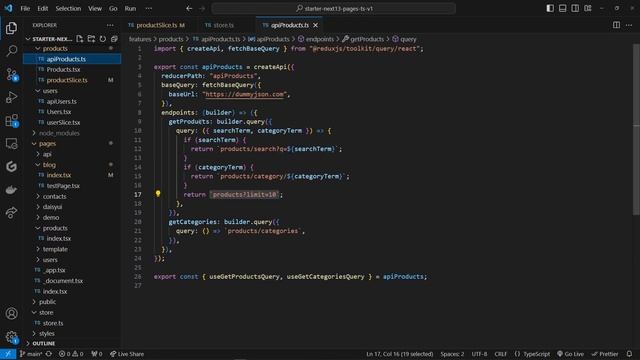Switch to productSlice.ts tab
Image resolution: width=640 pixels, height=360 pixels.
point(156,25)
